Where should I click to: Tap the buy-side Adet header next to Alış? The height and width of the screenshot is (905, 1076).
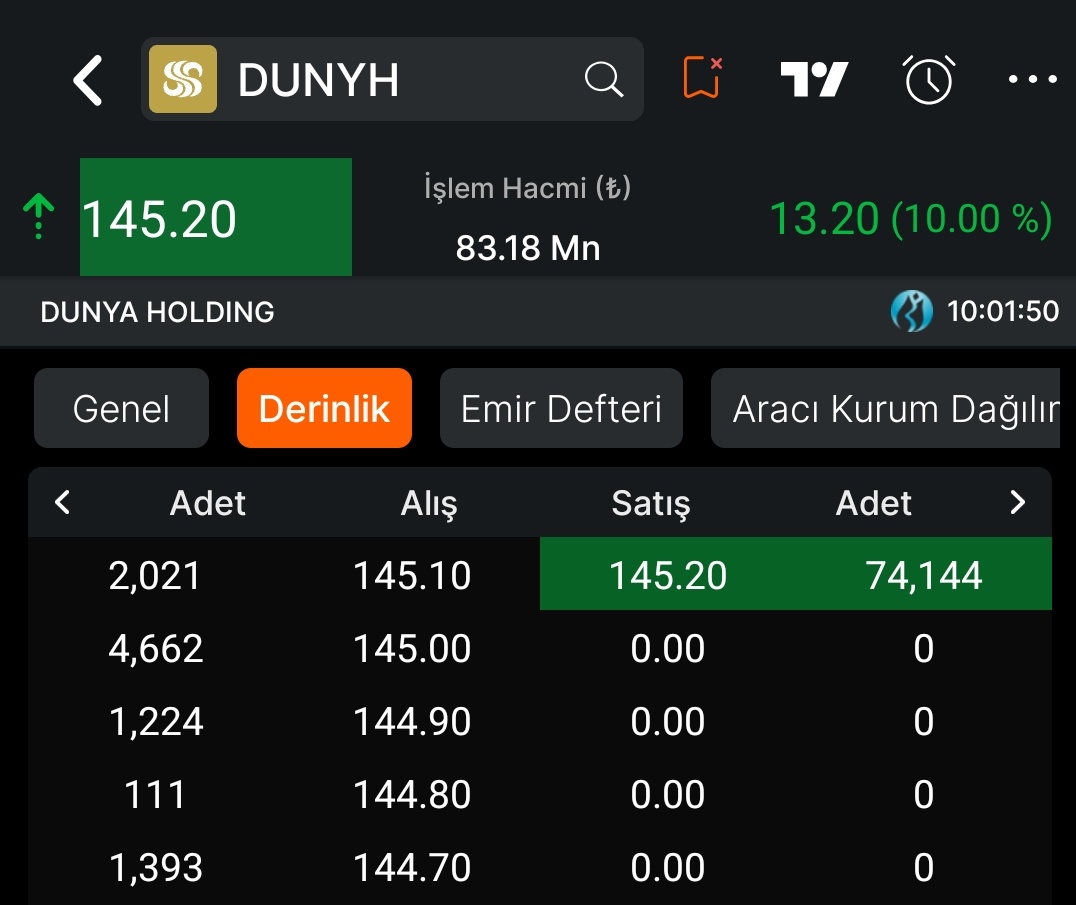(x=207, y=503)
